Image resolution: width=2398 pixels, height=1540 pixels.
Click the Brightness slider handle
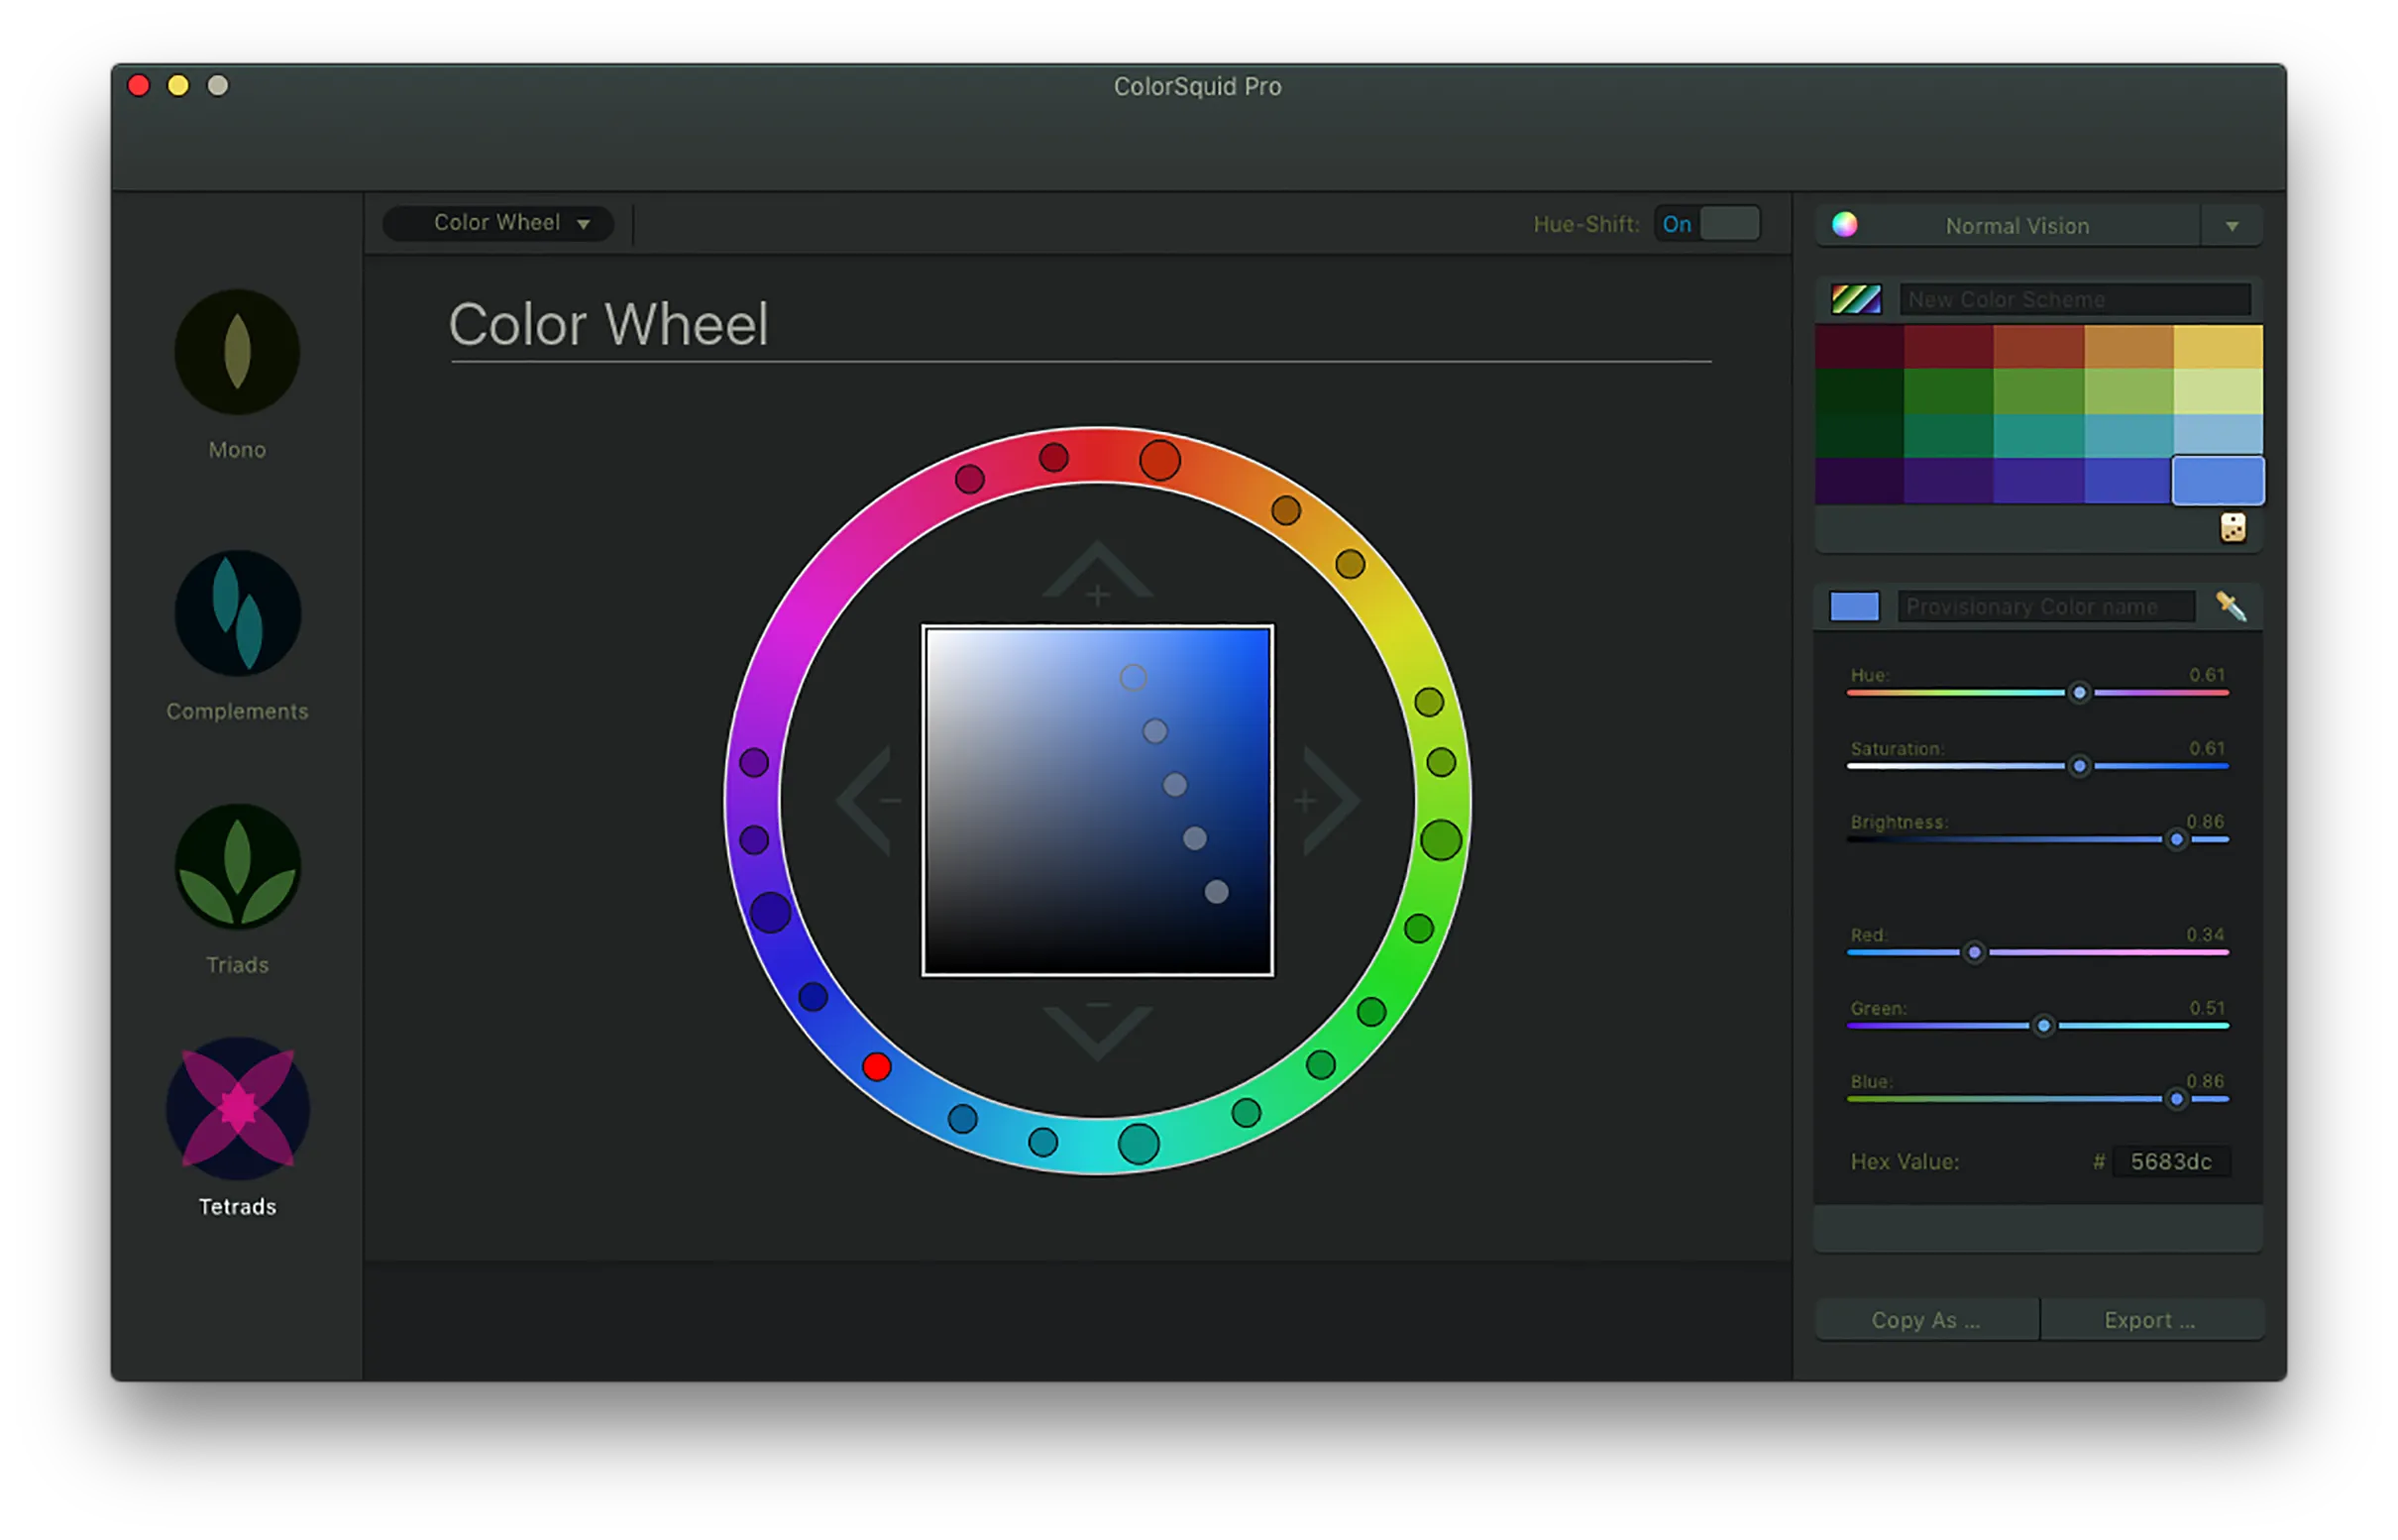point(2176,840)
